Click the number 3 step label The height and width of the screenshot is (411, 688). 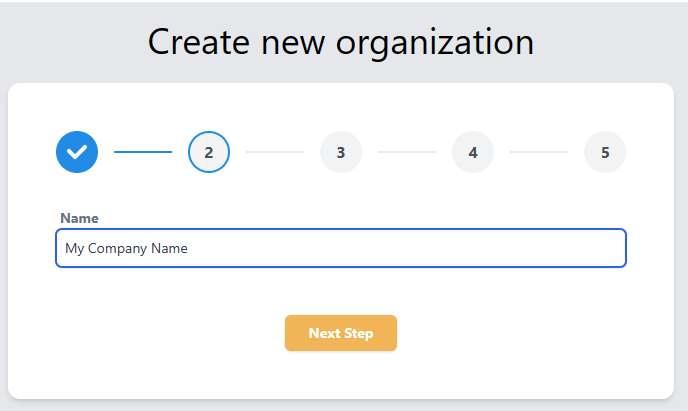tap(341, 153)
